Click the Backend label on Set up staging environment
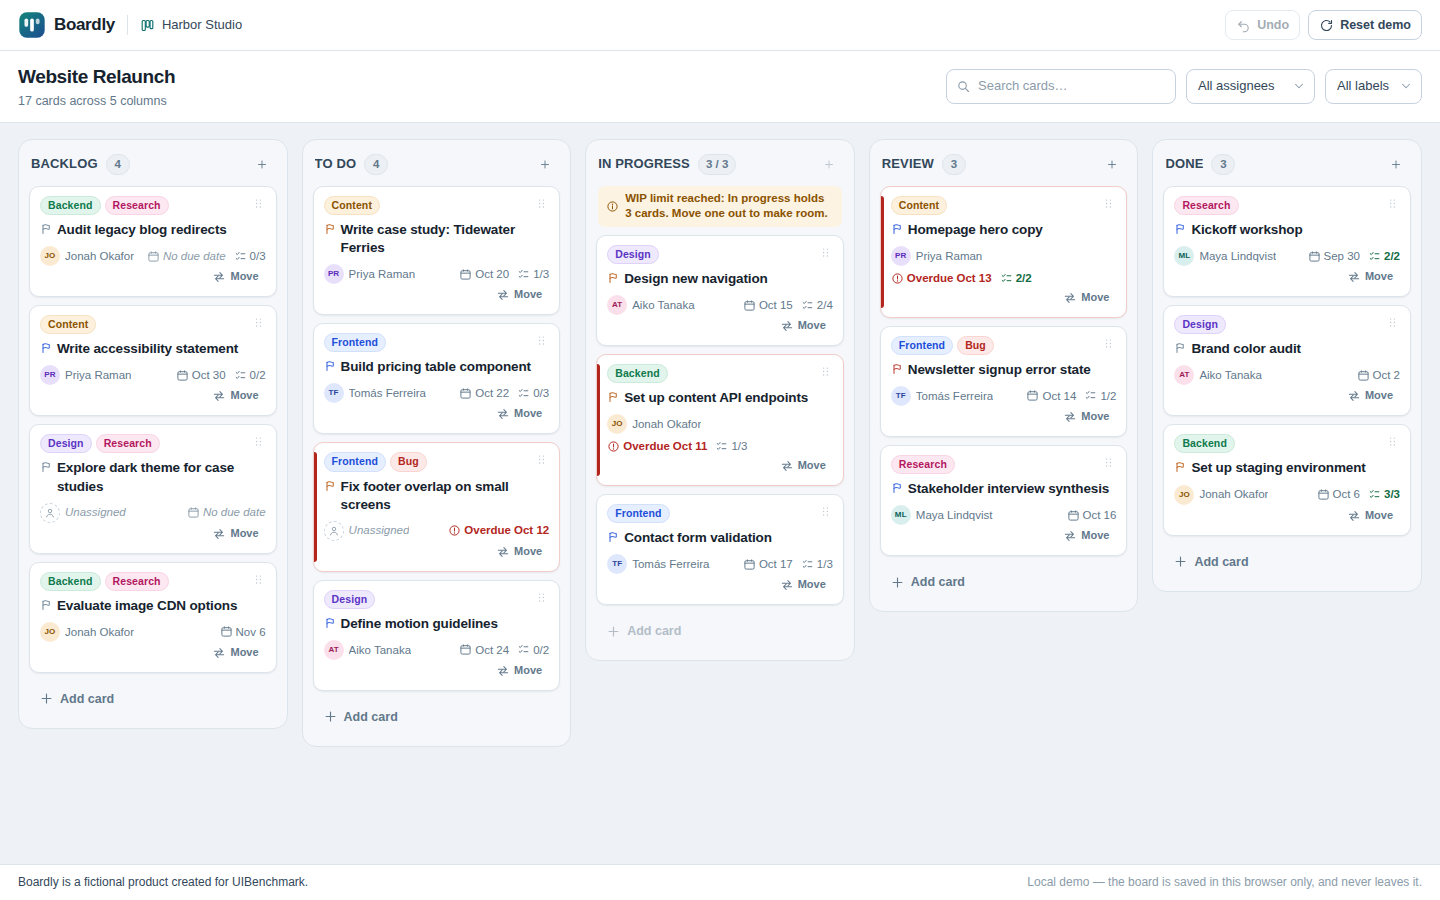Screen dimensions: 1440x900 click(x=1205, y=444)
